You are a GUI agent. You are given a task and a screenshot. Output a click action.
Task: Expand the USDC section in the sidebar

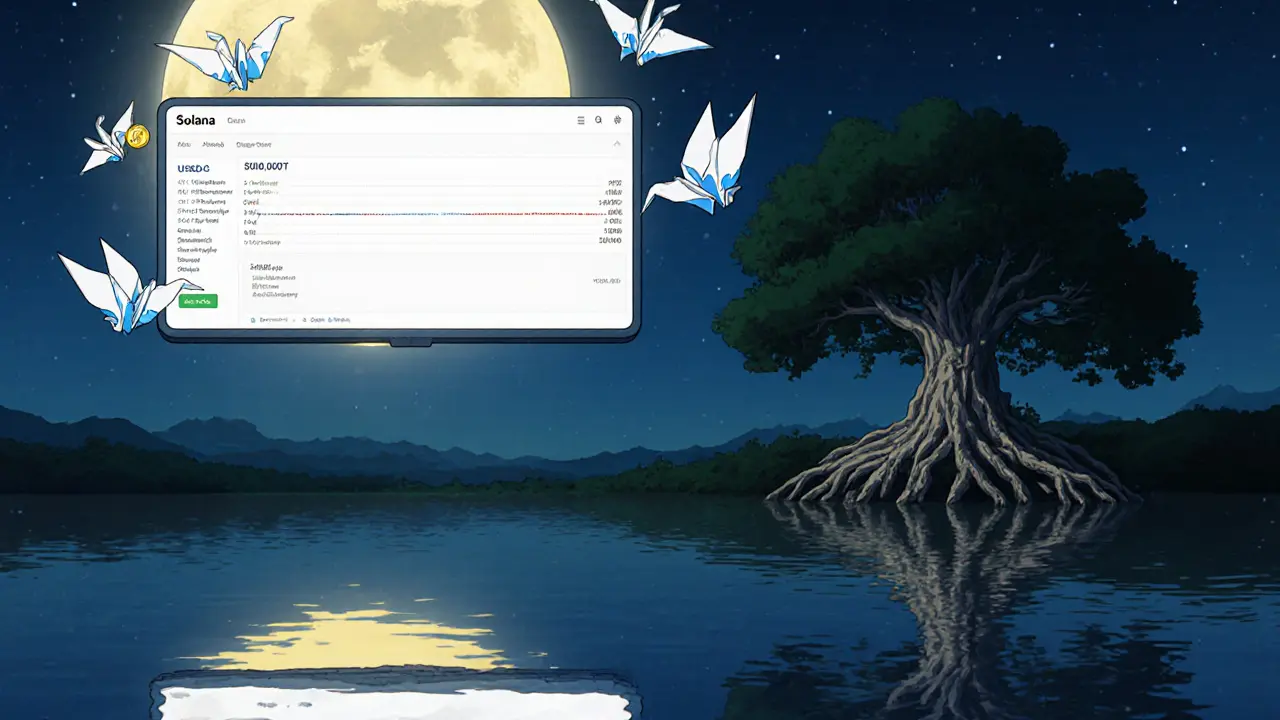click(x=192, y=168)
